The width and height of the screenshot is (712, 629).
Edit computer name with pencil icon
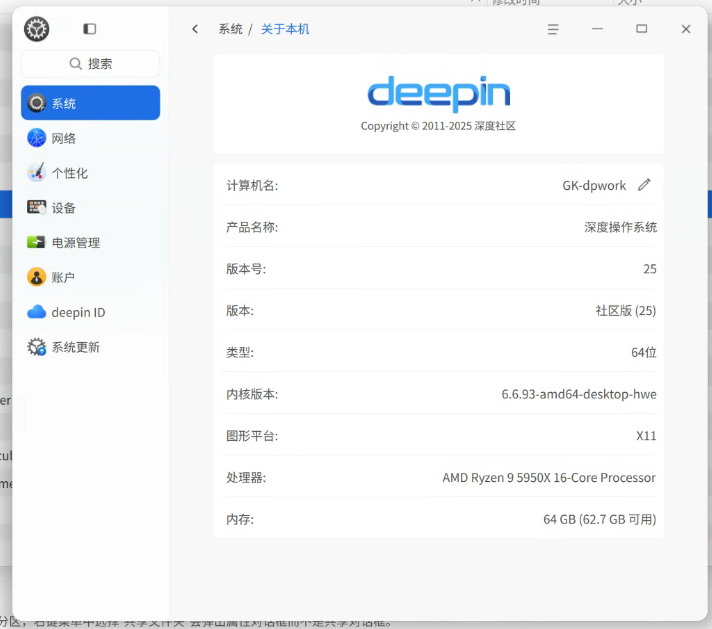644,185
